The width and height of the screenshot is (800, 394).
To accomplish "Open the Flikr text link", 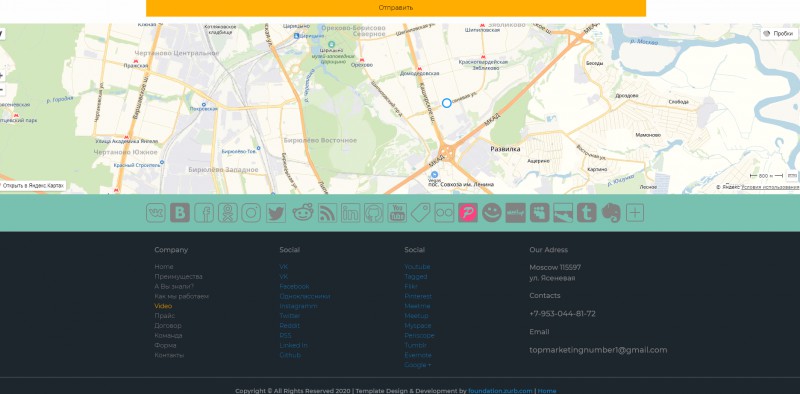I will (411, 286).
